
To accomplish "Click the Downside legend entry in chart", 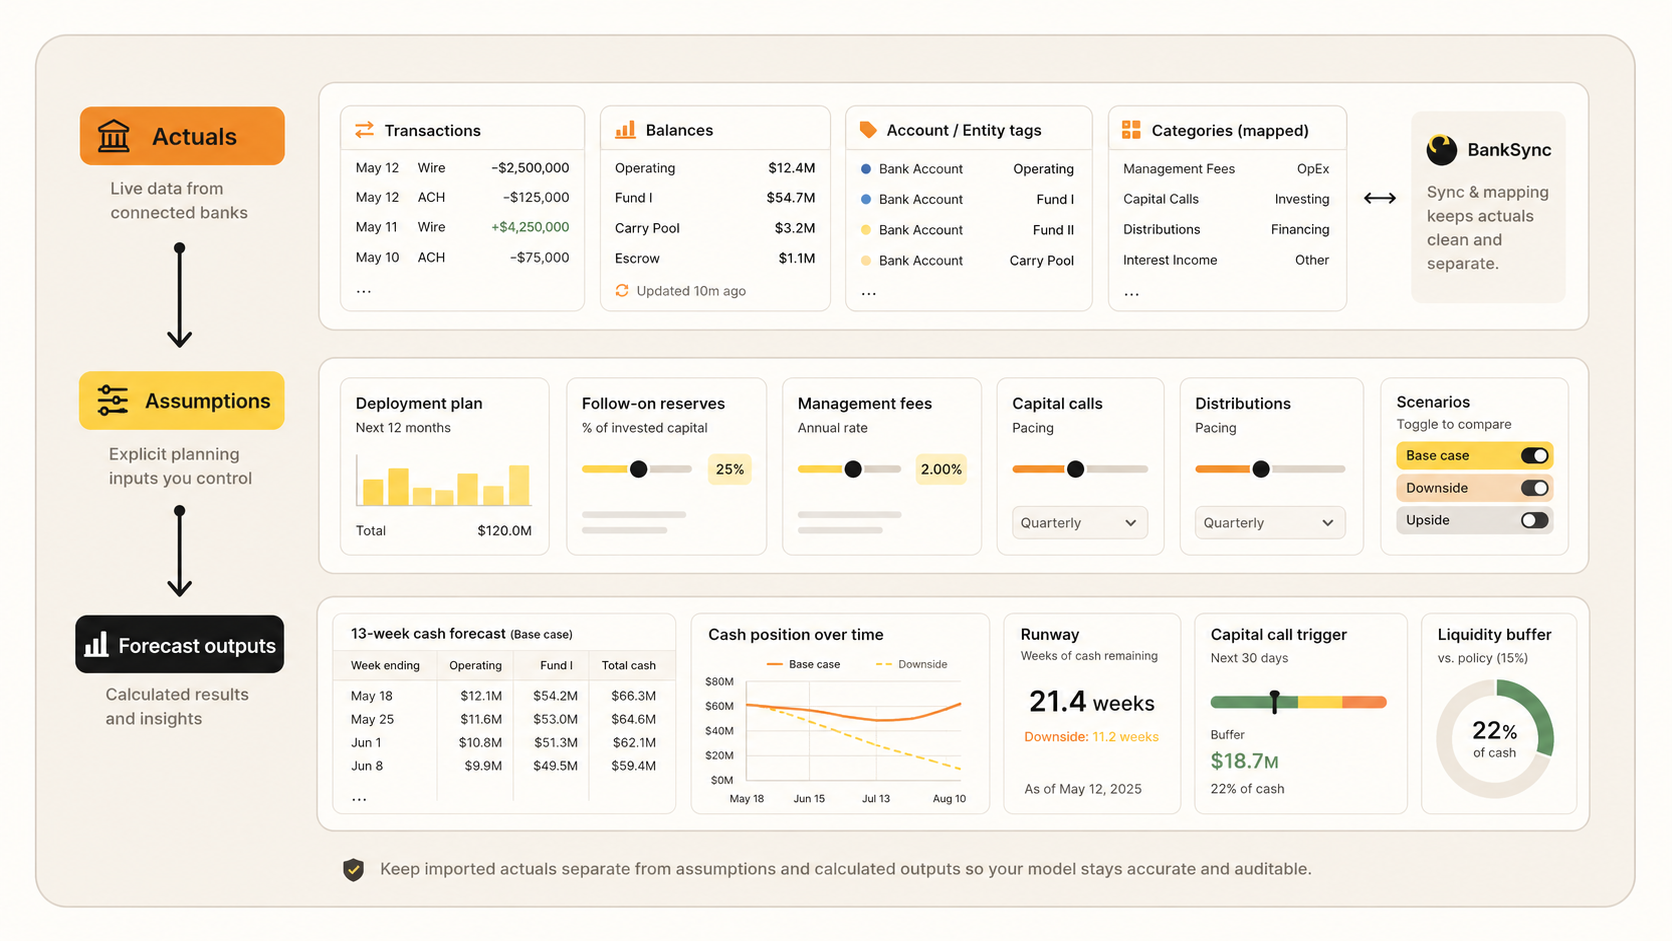I will click(x=911, y=664).
